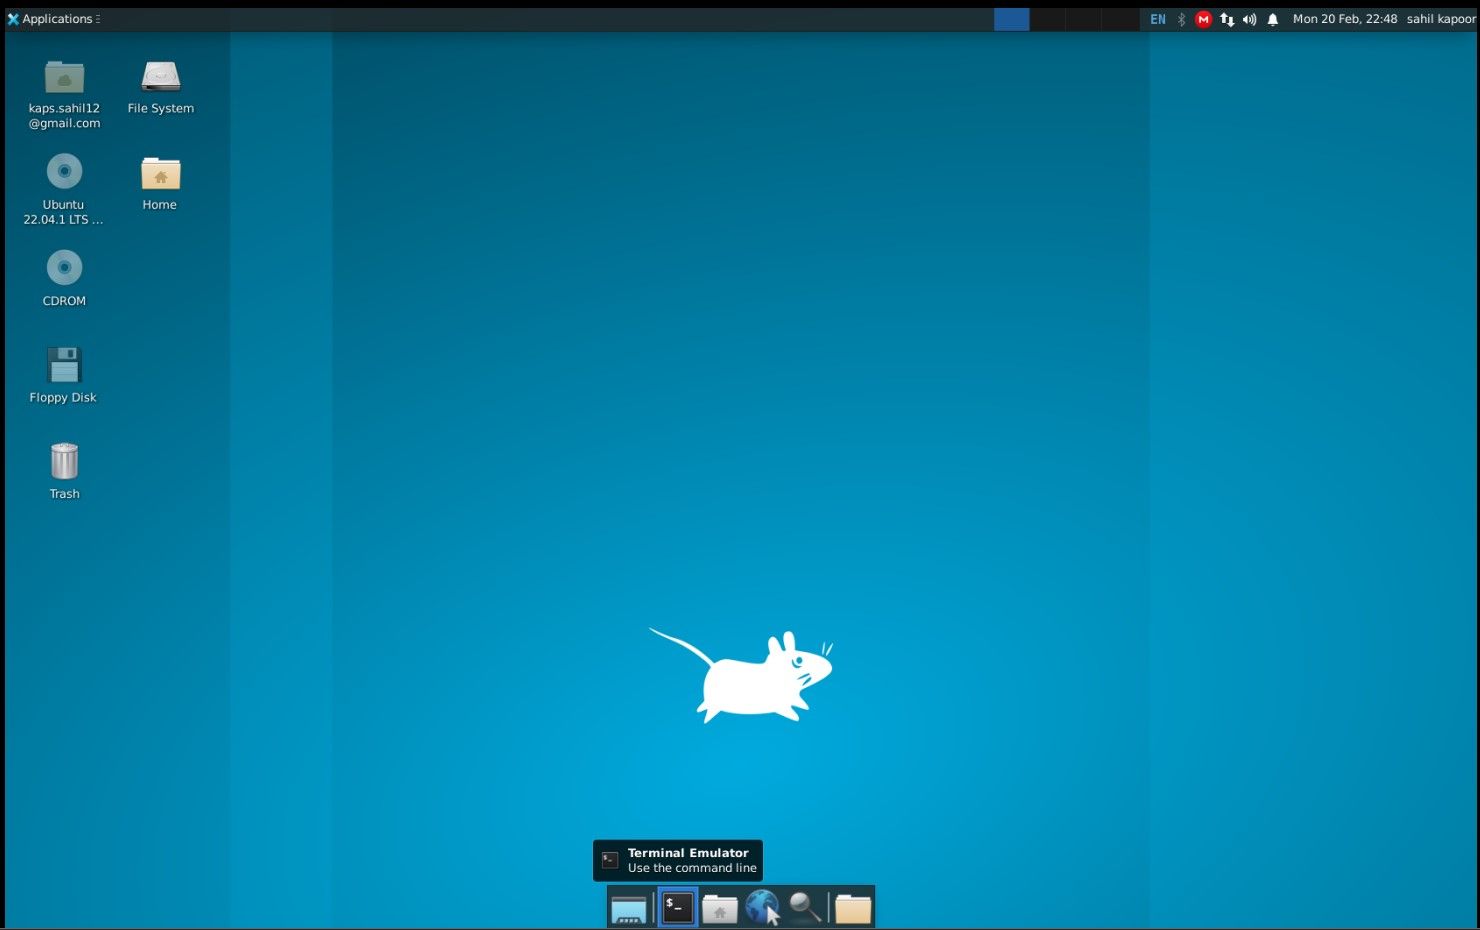Open the yellow folder icon in the dock
The image size is (1480, 930).
click(852, 907)
